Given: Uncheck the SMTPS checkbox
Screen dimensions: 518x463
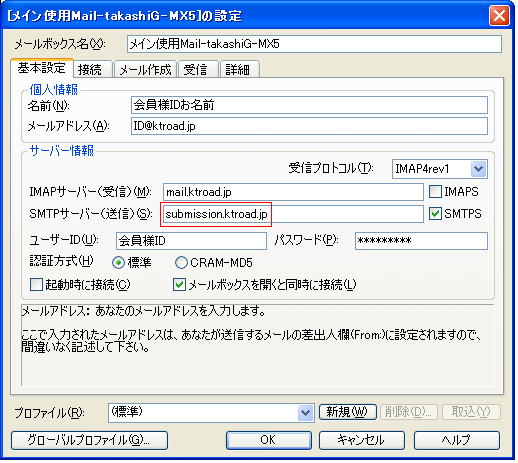Looking at the screenshot, I should point(435,214).
